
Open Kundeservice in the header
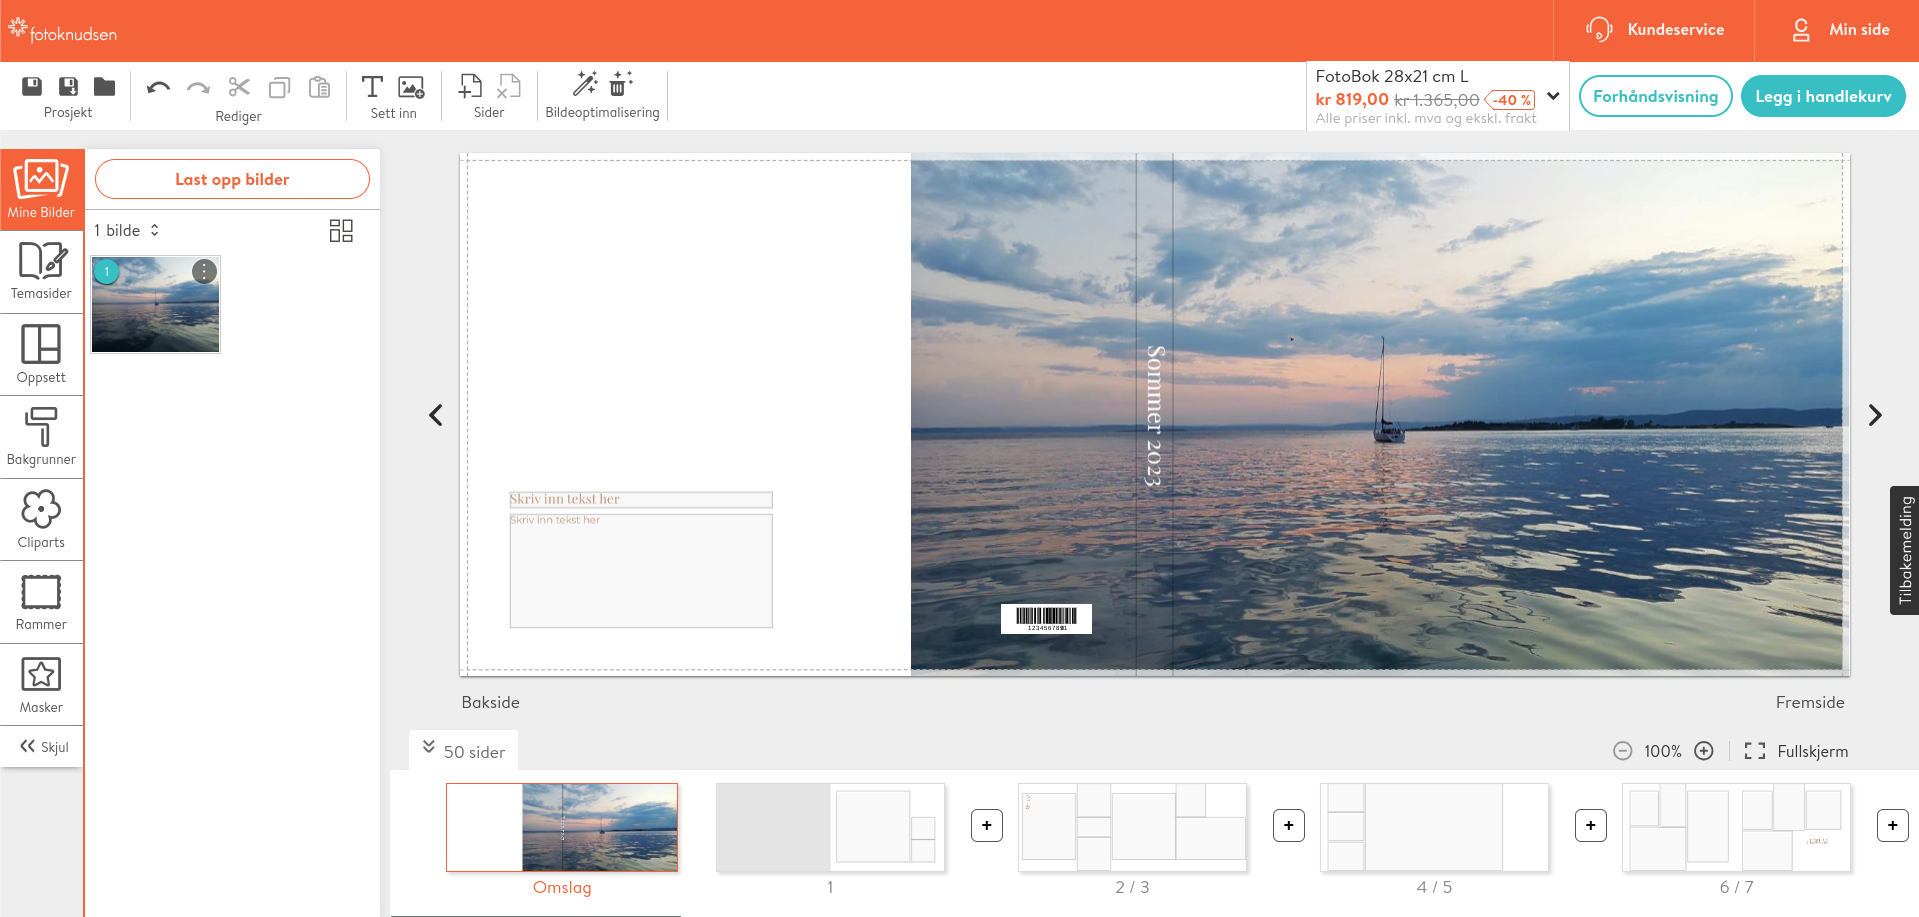tap(1655, 30)
